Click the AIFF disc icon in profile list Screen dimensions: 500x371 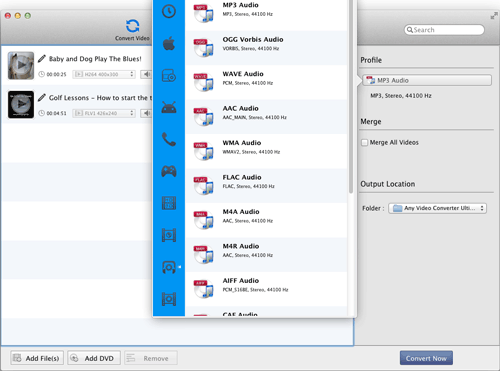pos(204,289)
